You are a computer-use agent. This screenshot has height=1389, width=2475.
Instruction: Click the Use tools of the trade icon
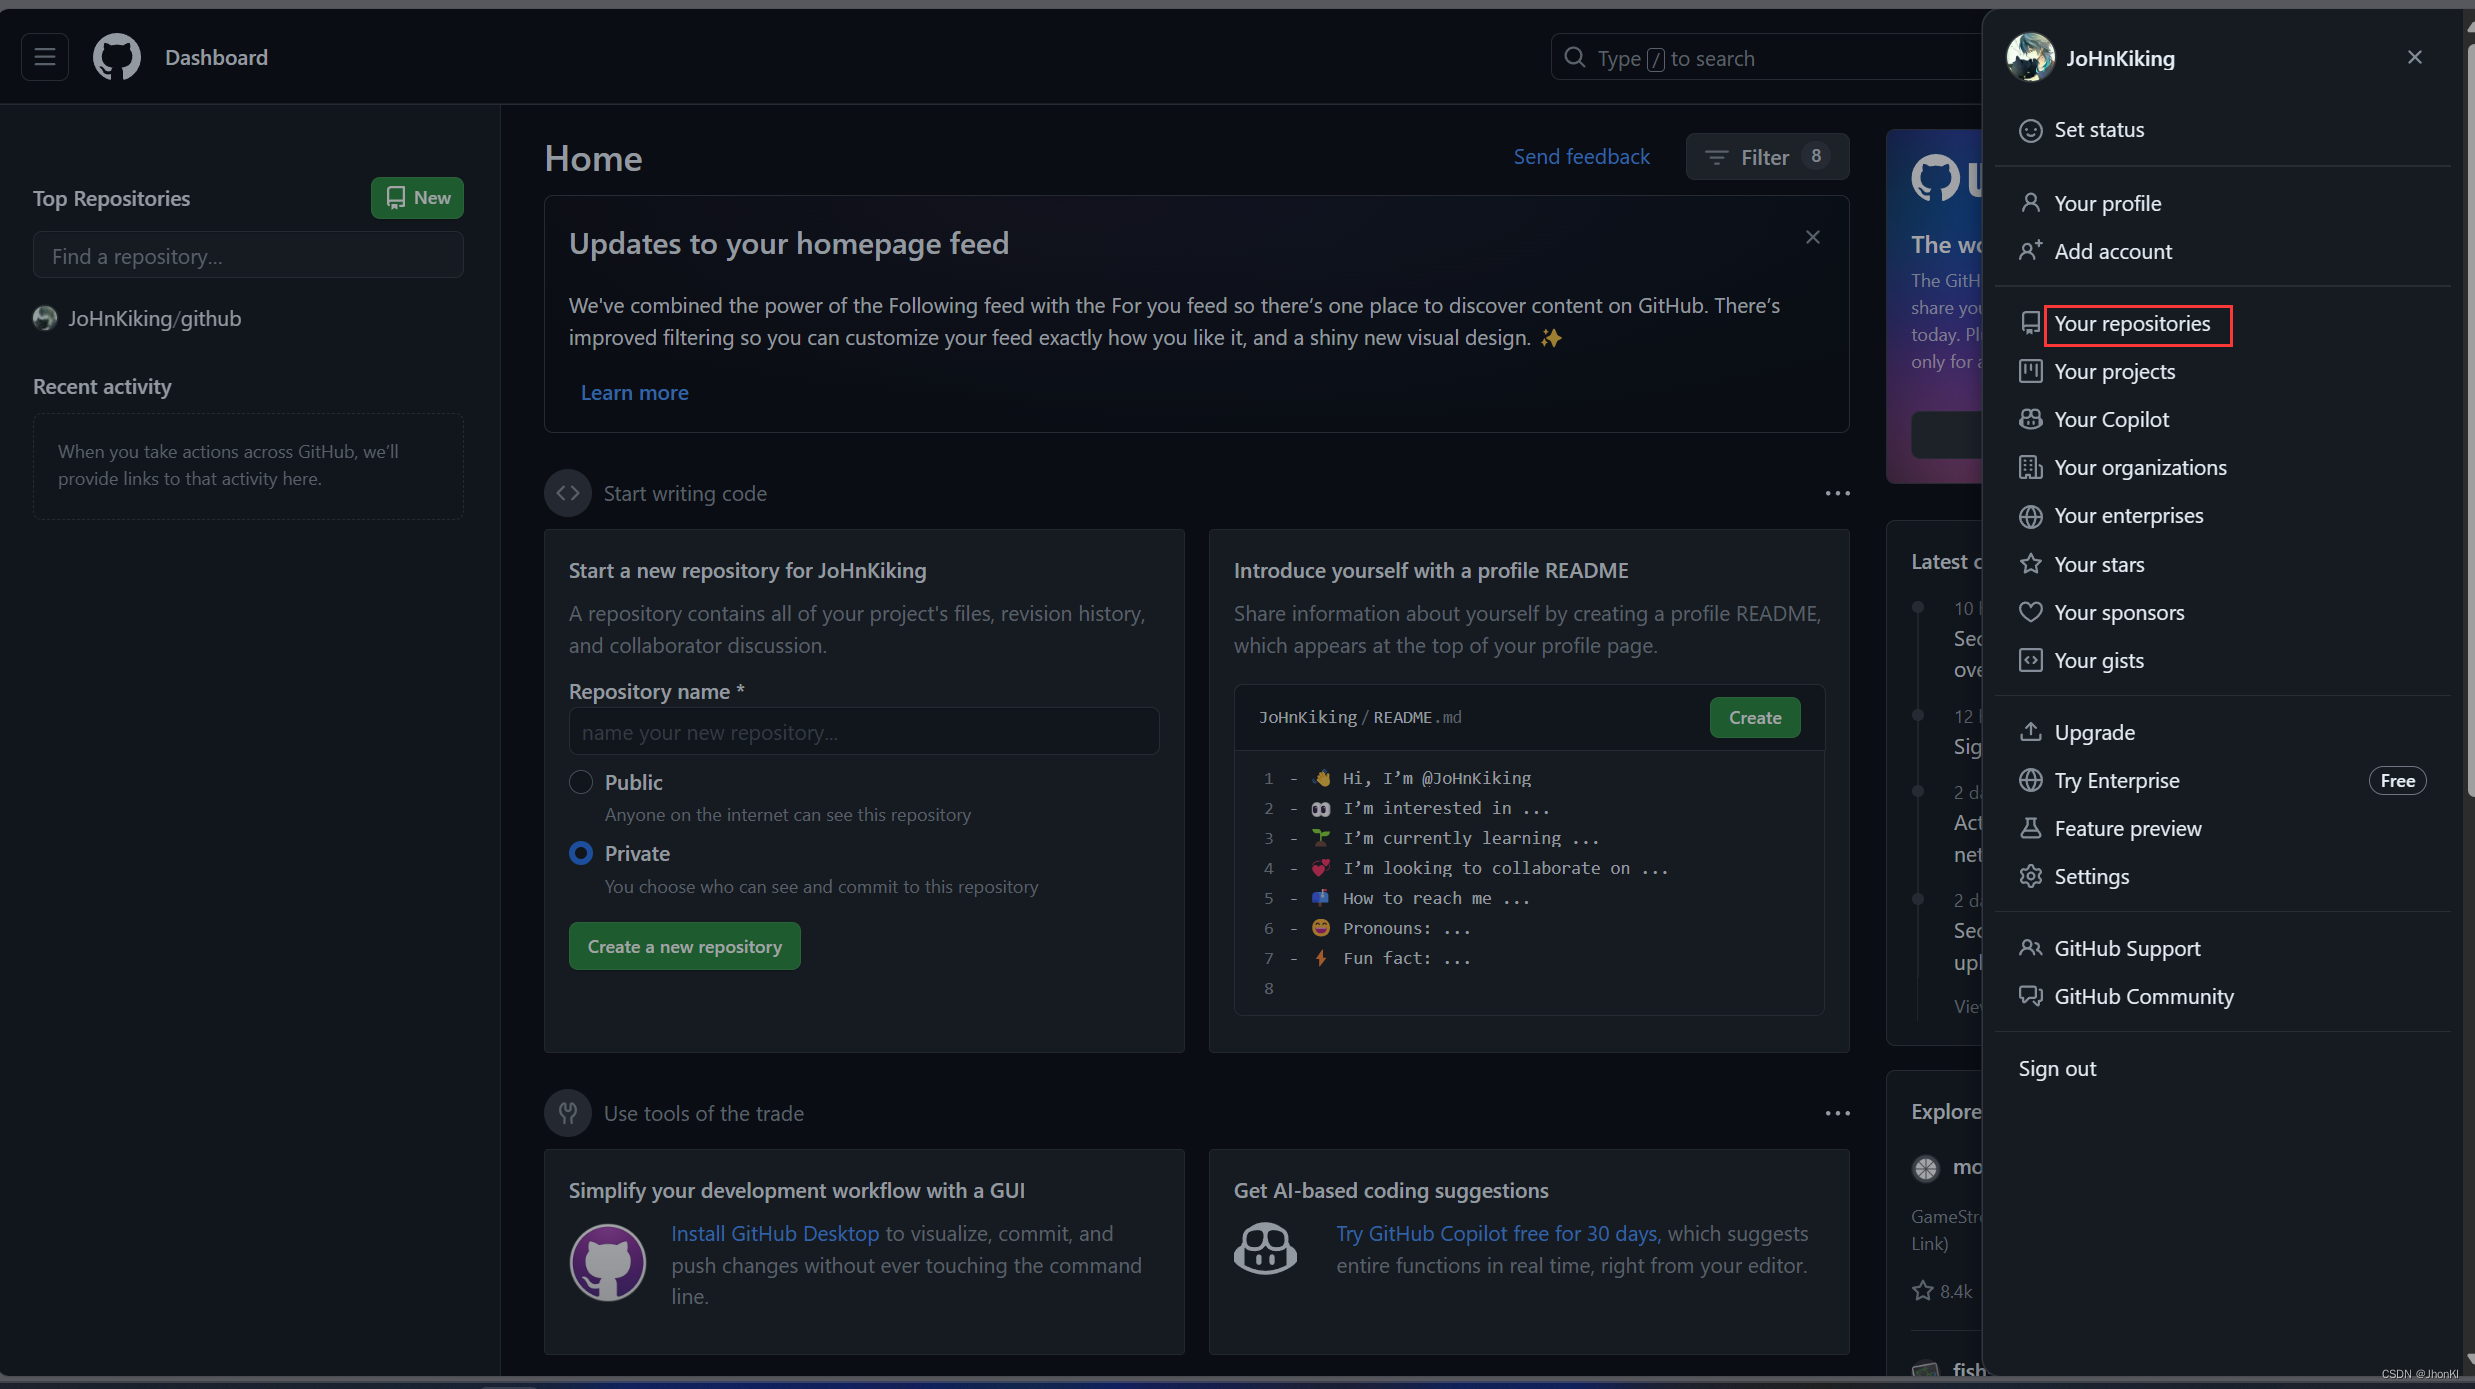(x=568, y=1113)
